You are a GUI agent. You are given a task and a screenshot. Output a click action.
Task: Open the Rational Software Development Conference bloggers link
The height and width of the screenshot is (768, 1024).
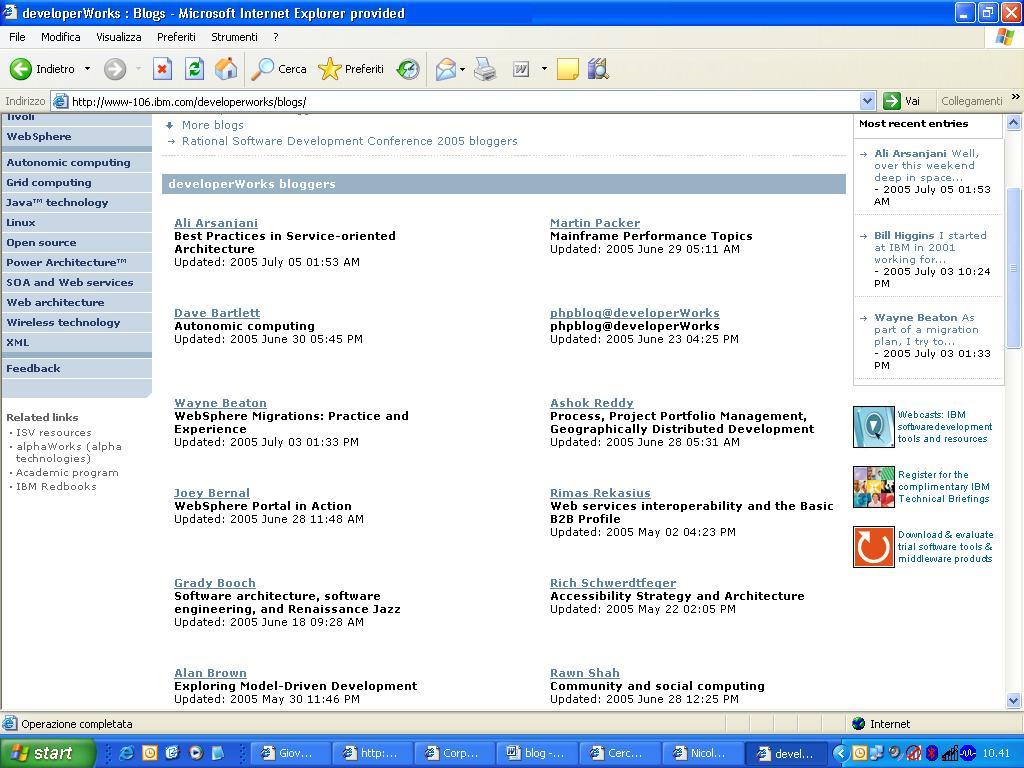(x=349, y=141)
